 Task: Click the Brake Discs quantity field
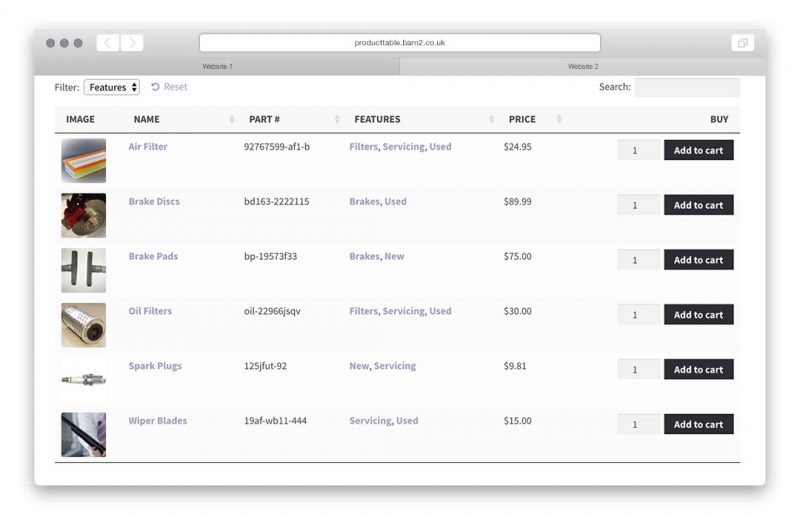coord(639,205)
